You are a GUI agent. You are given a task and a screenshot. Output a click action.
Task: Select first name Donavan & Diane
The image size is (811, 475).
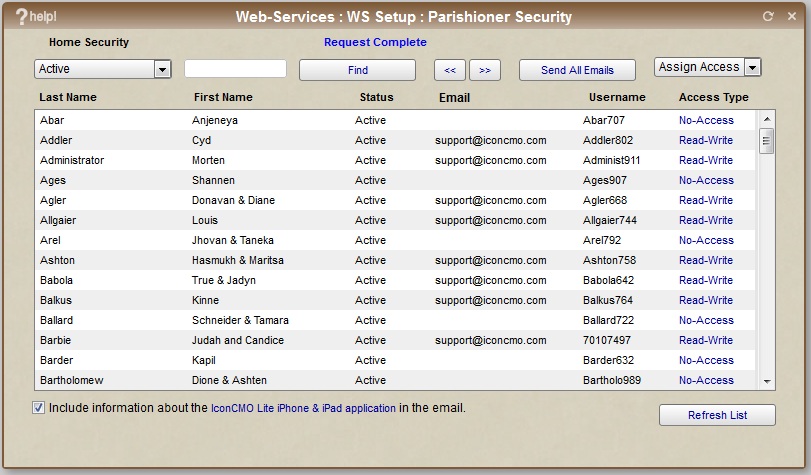(233, 200)
